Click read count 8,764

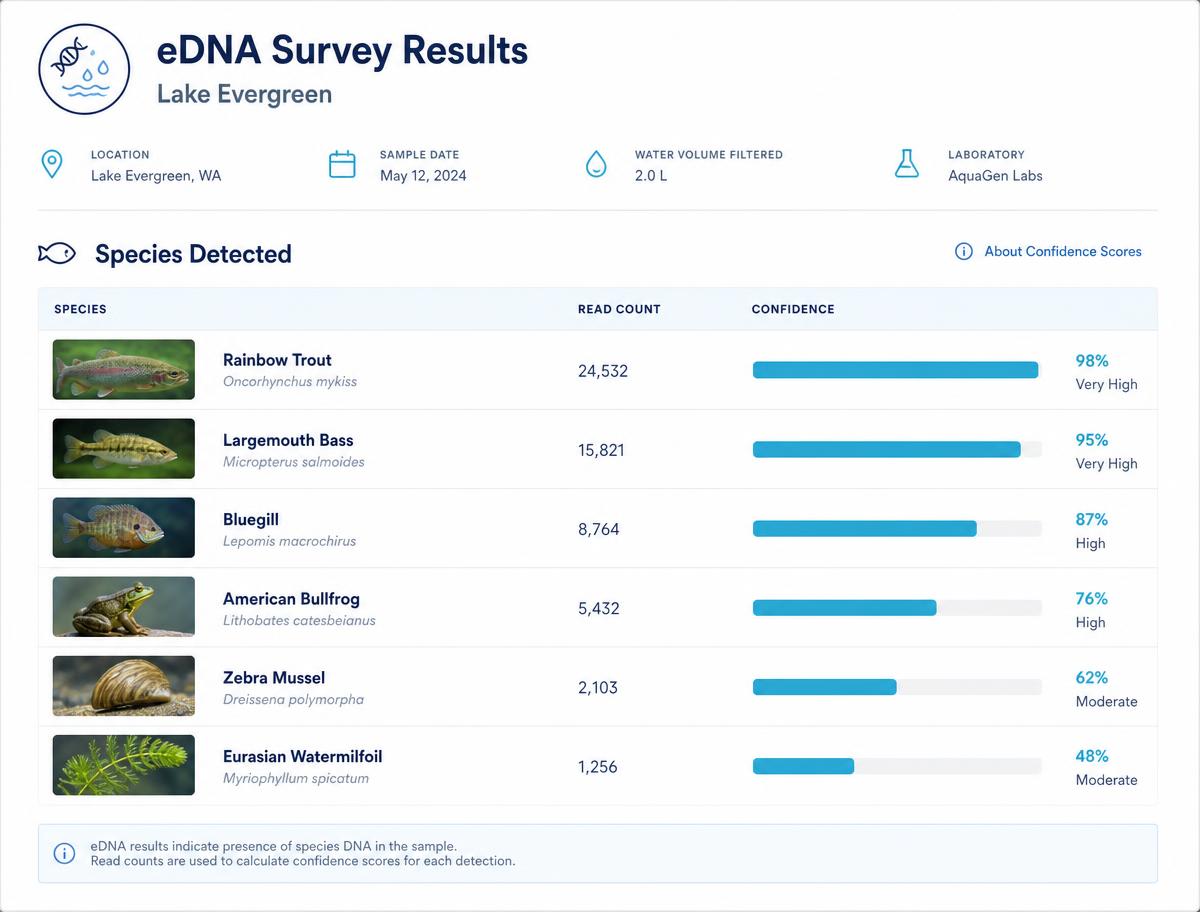pyautogui.click(x=599, y=529)
